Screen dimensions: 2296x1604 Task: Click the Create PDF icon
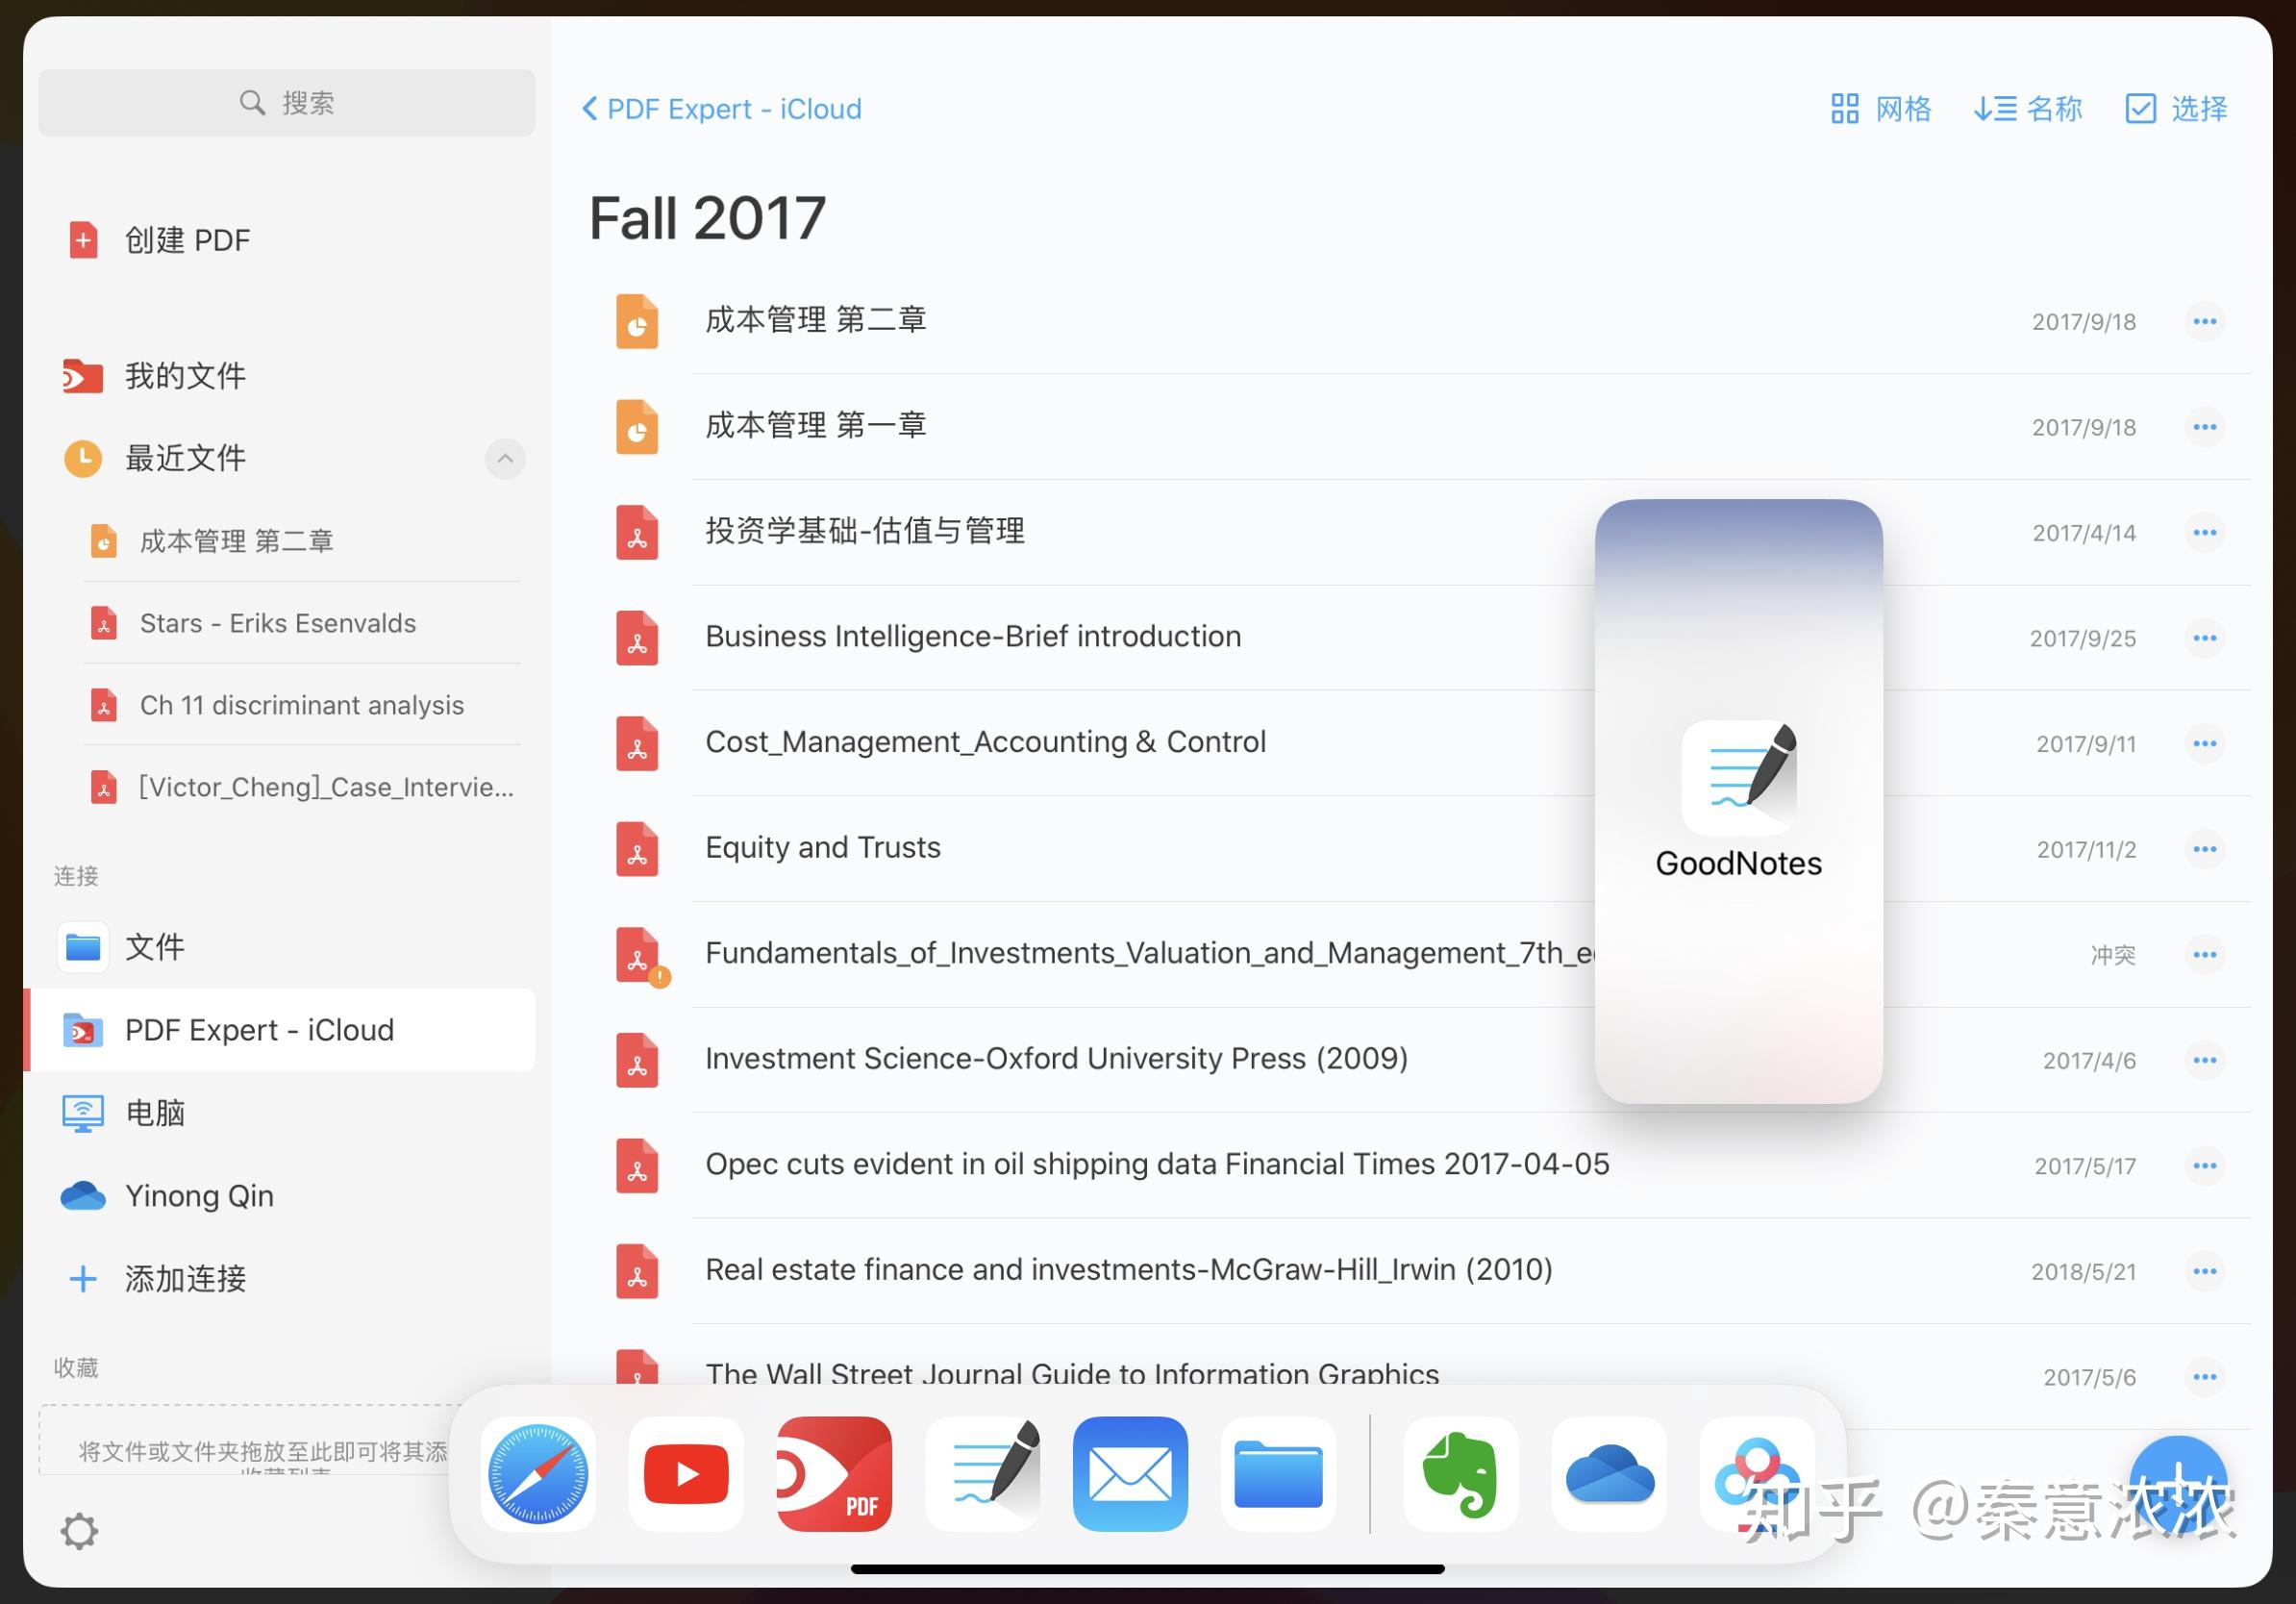click(x=84, y=240)
